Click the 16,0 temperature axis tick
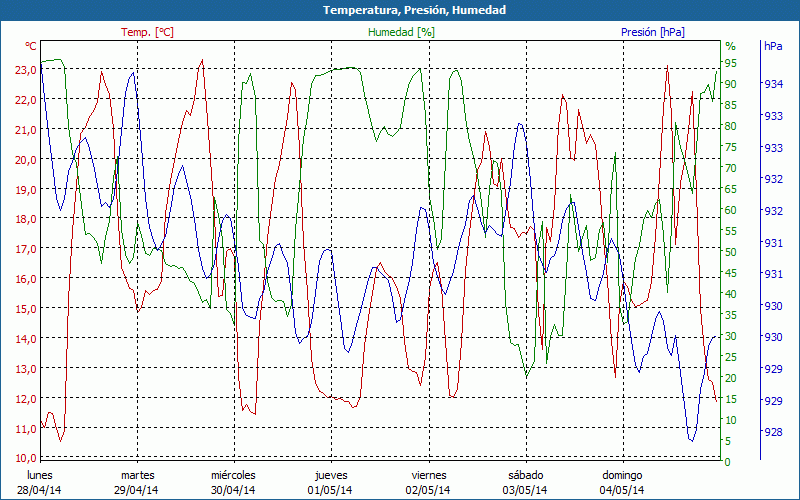800x500 pixels. [24, 279]
